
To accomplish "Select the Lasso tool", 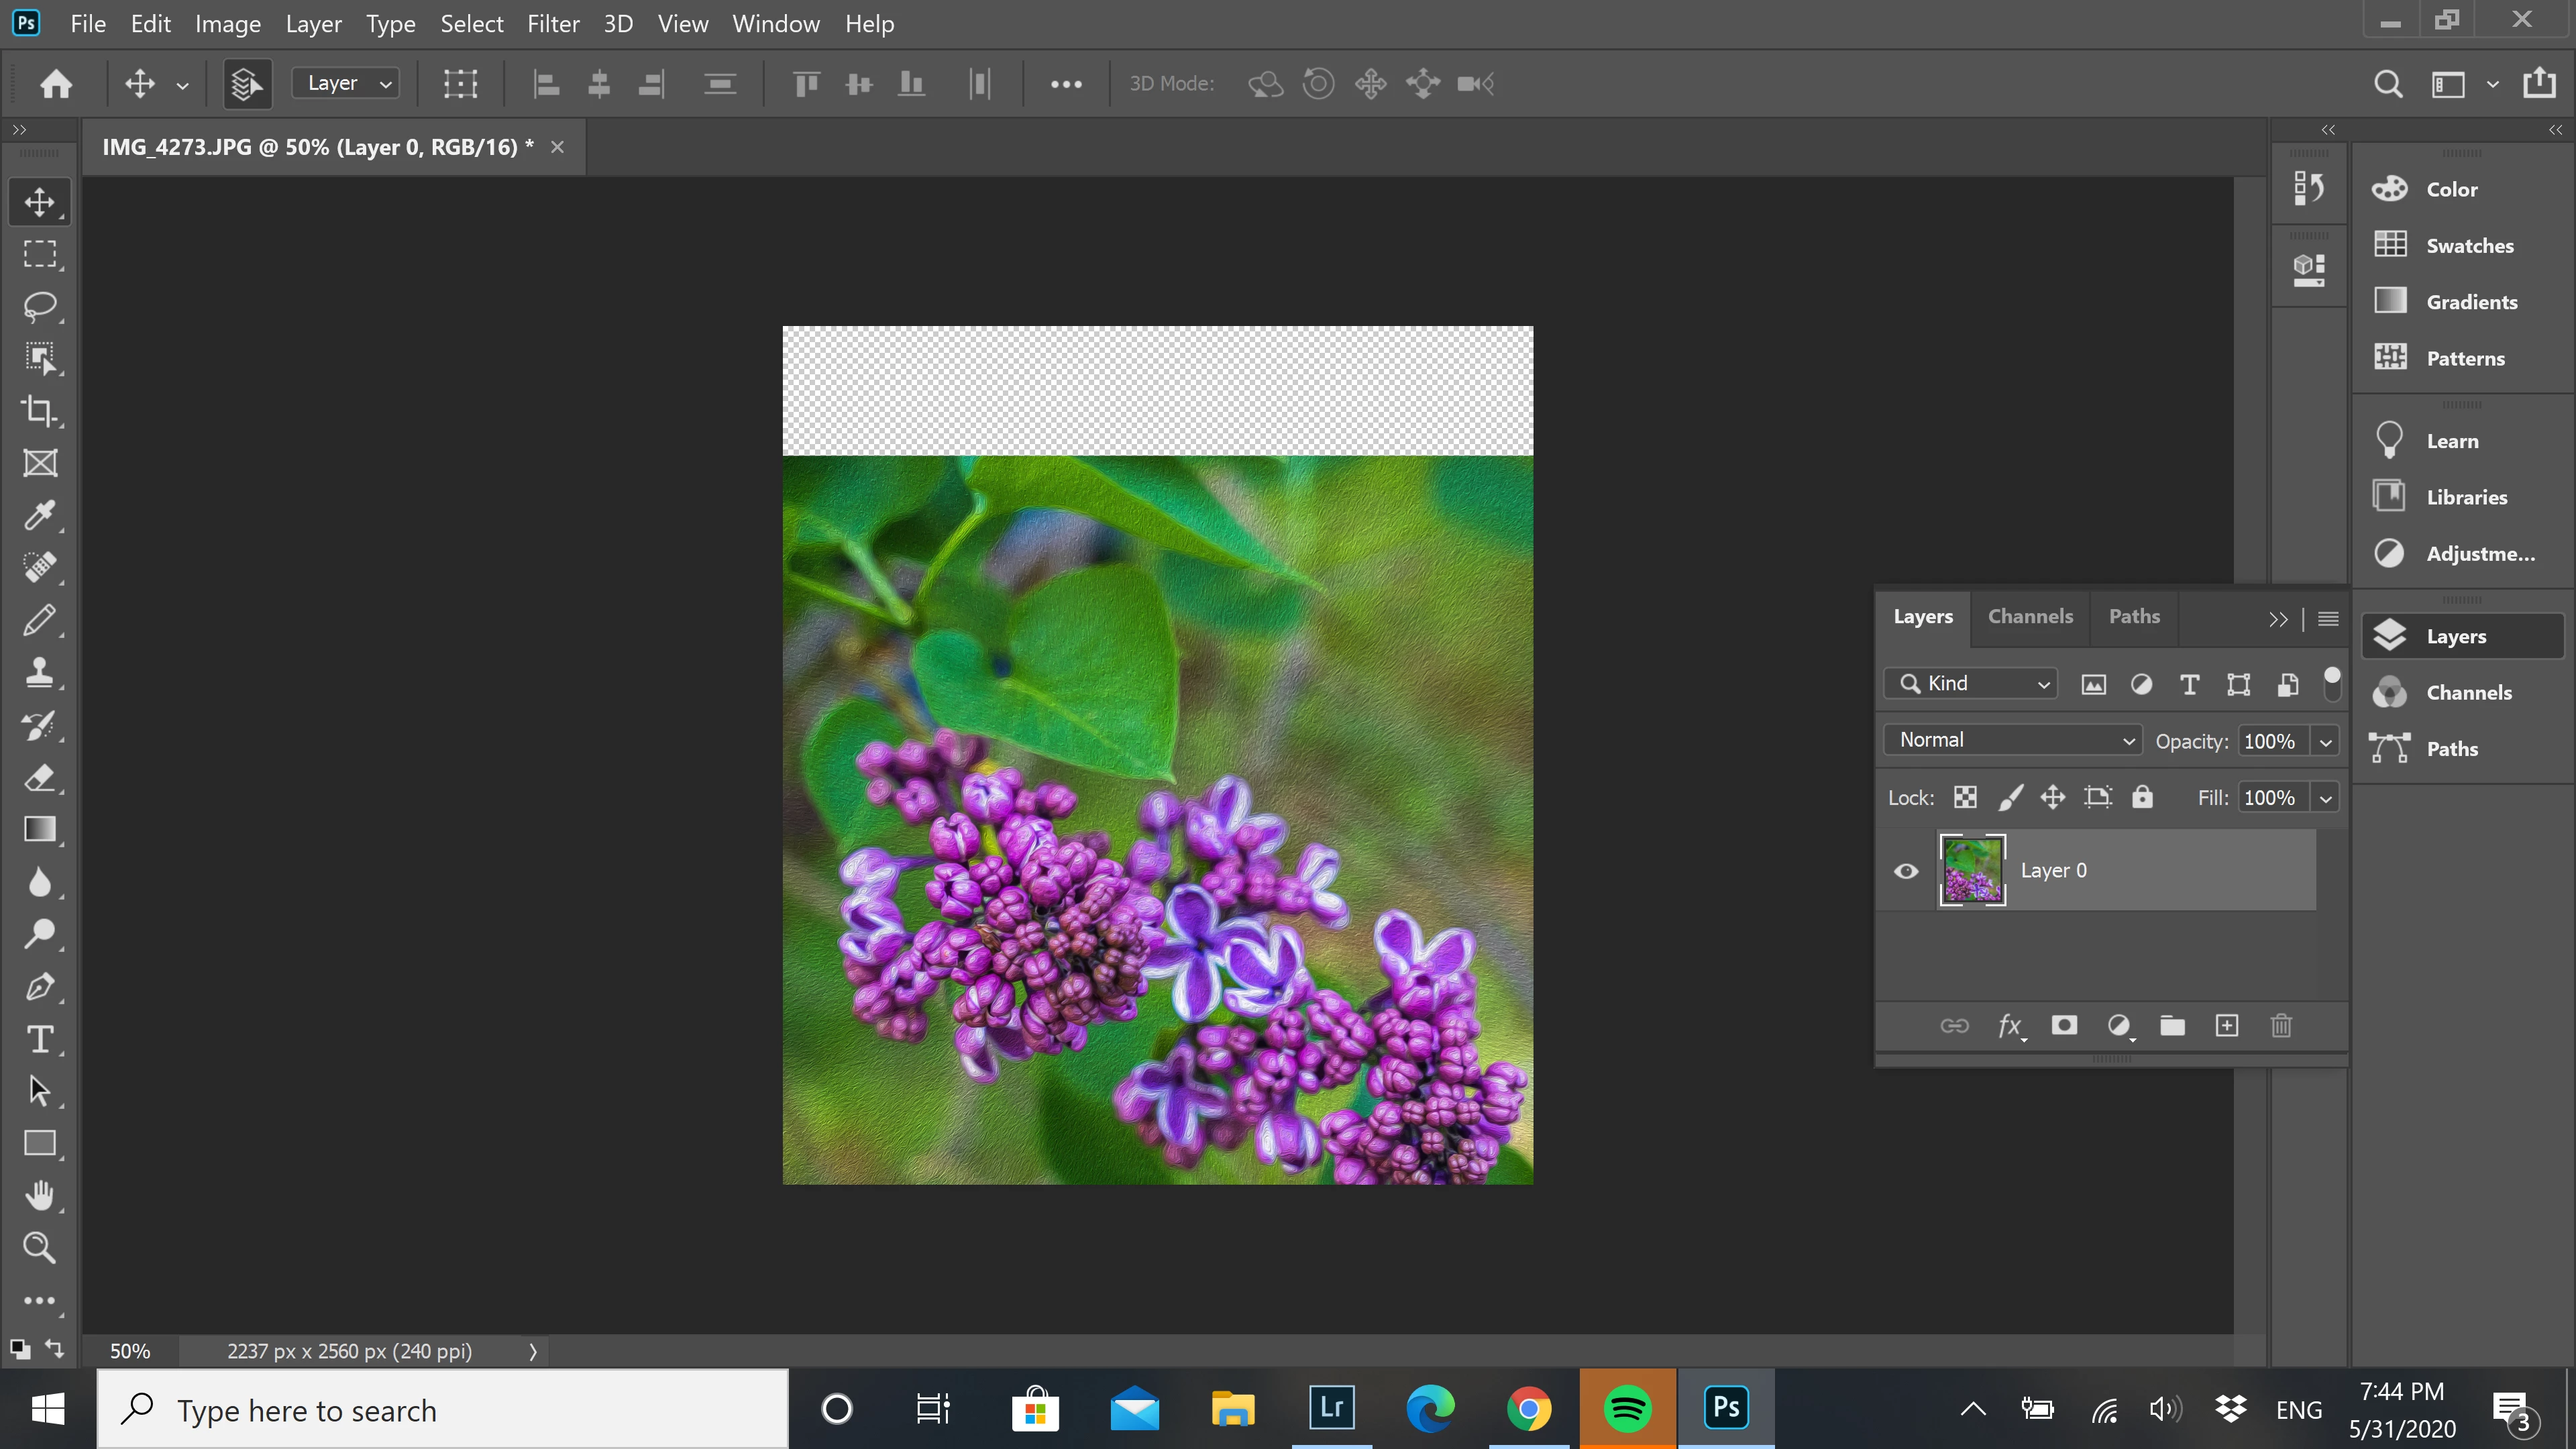I will 40,306.
